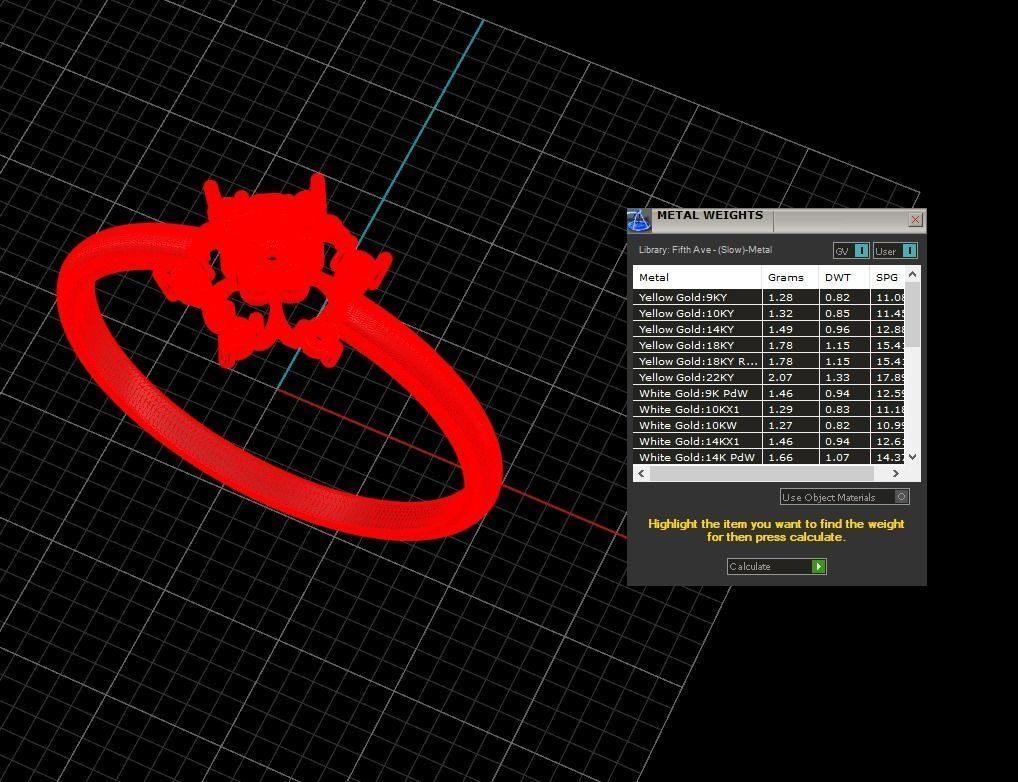
Task: Toggle the User library switch
Action: tap(895, 251)
